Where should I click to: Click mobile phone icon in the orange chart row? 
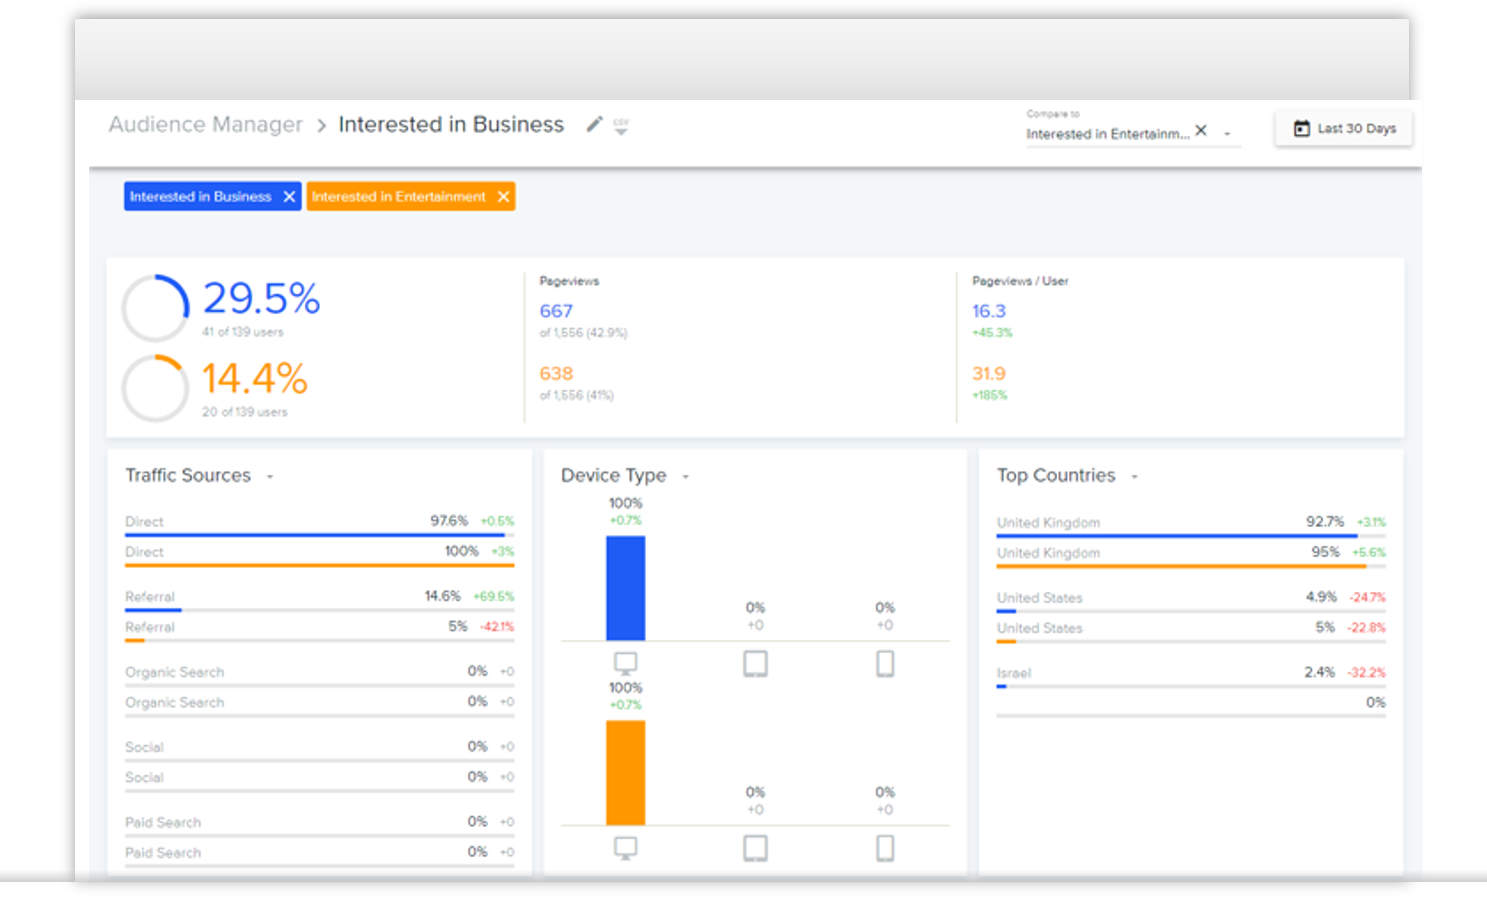(x=885, y=848)
